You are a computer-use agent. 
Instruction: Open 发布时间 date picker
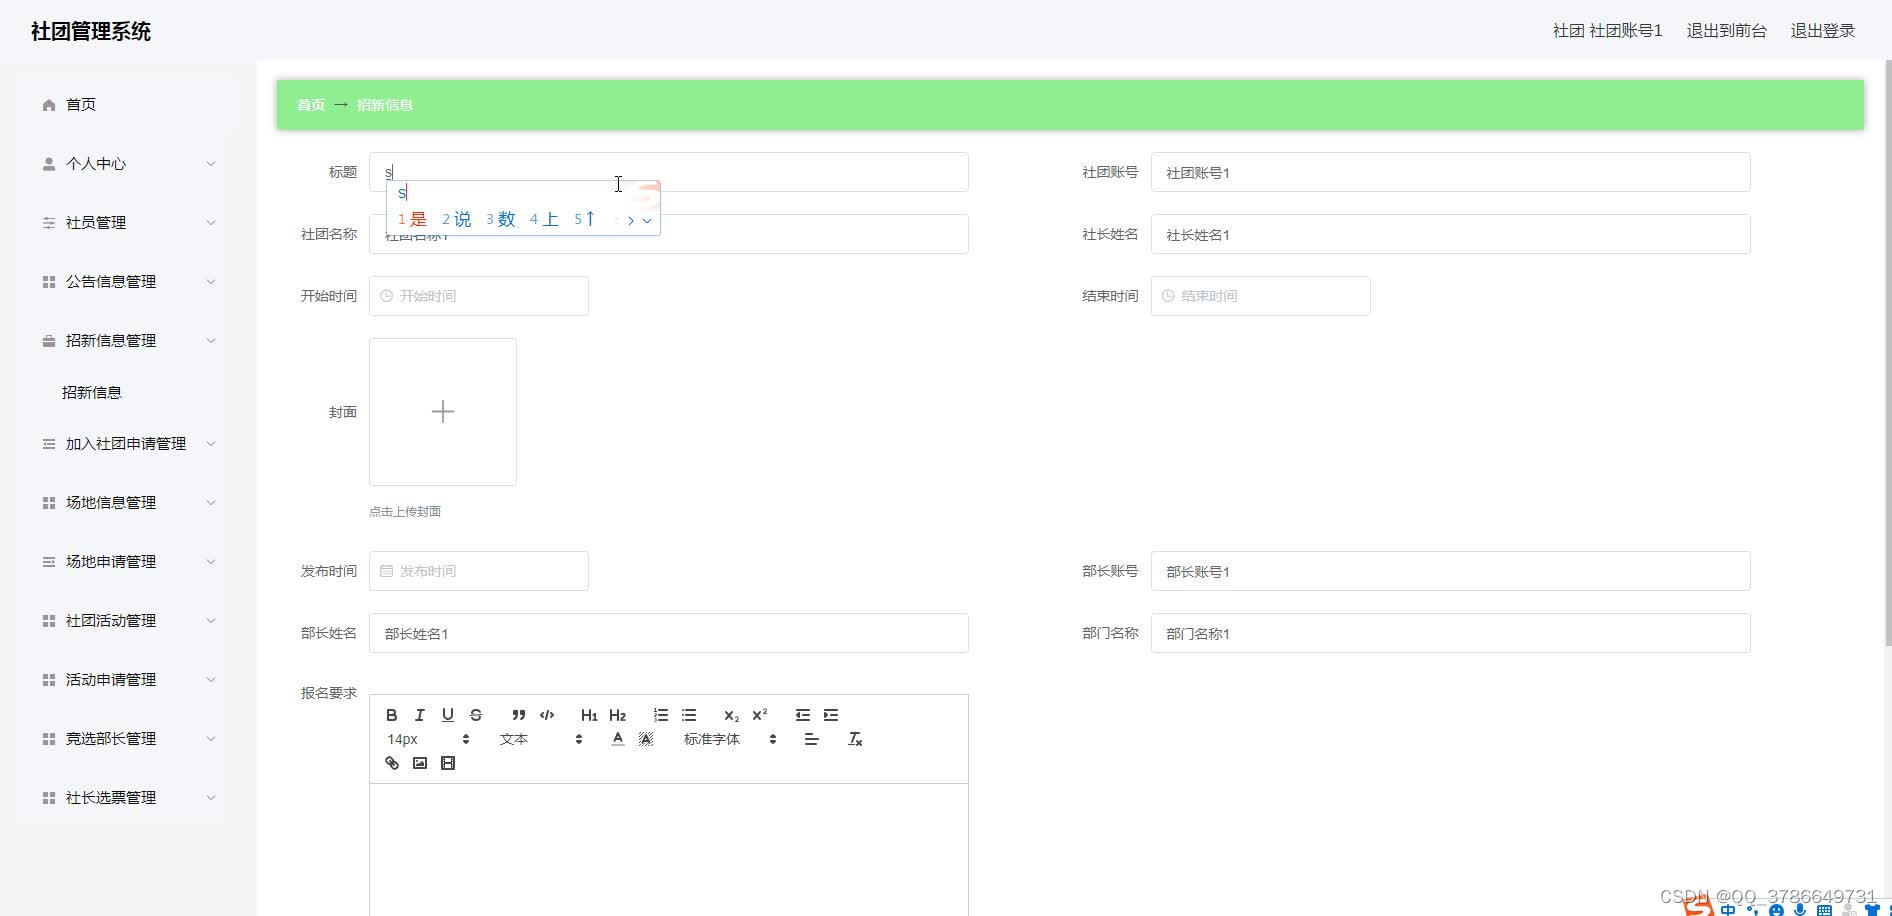[479, 571]
